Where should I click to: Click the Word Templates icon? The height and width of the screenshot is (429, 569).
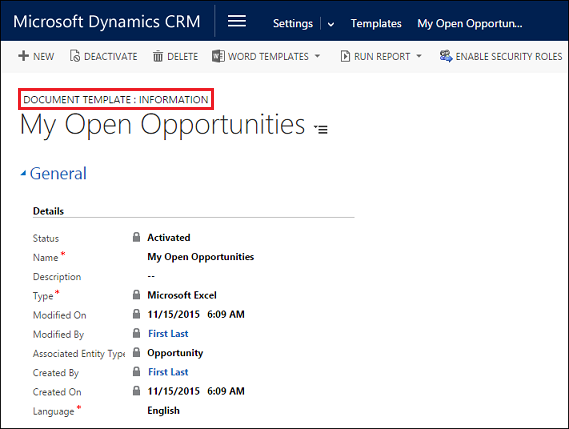coord(218,56)
